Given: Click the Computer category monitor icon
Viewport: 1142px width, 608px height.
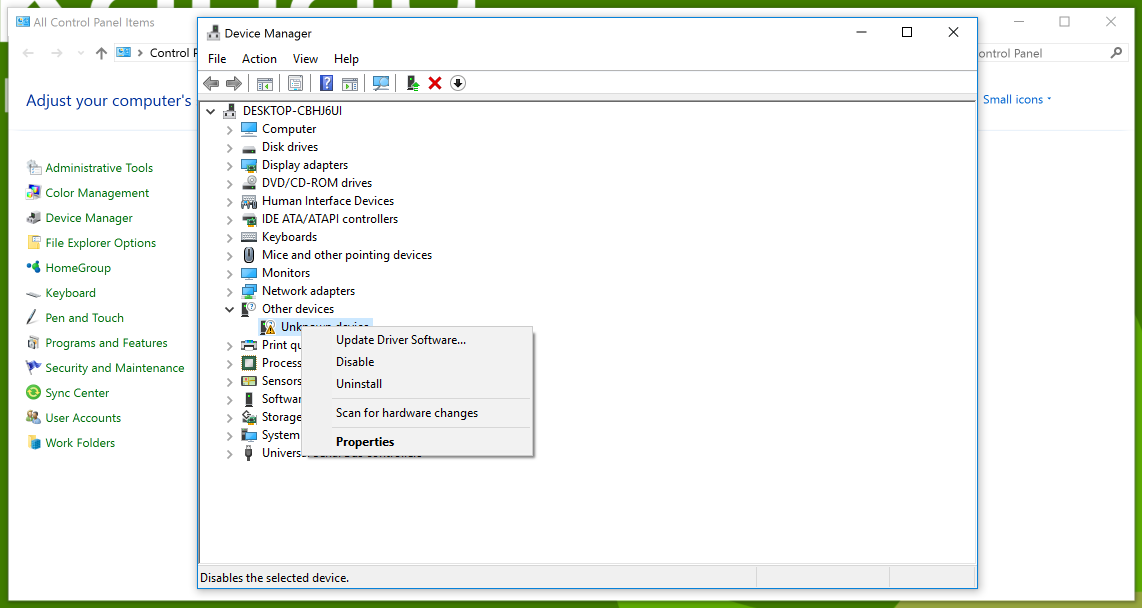Looking at the screenshot, I should pyautogui.click(x=249, y=129).
